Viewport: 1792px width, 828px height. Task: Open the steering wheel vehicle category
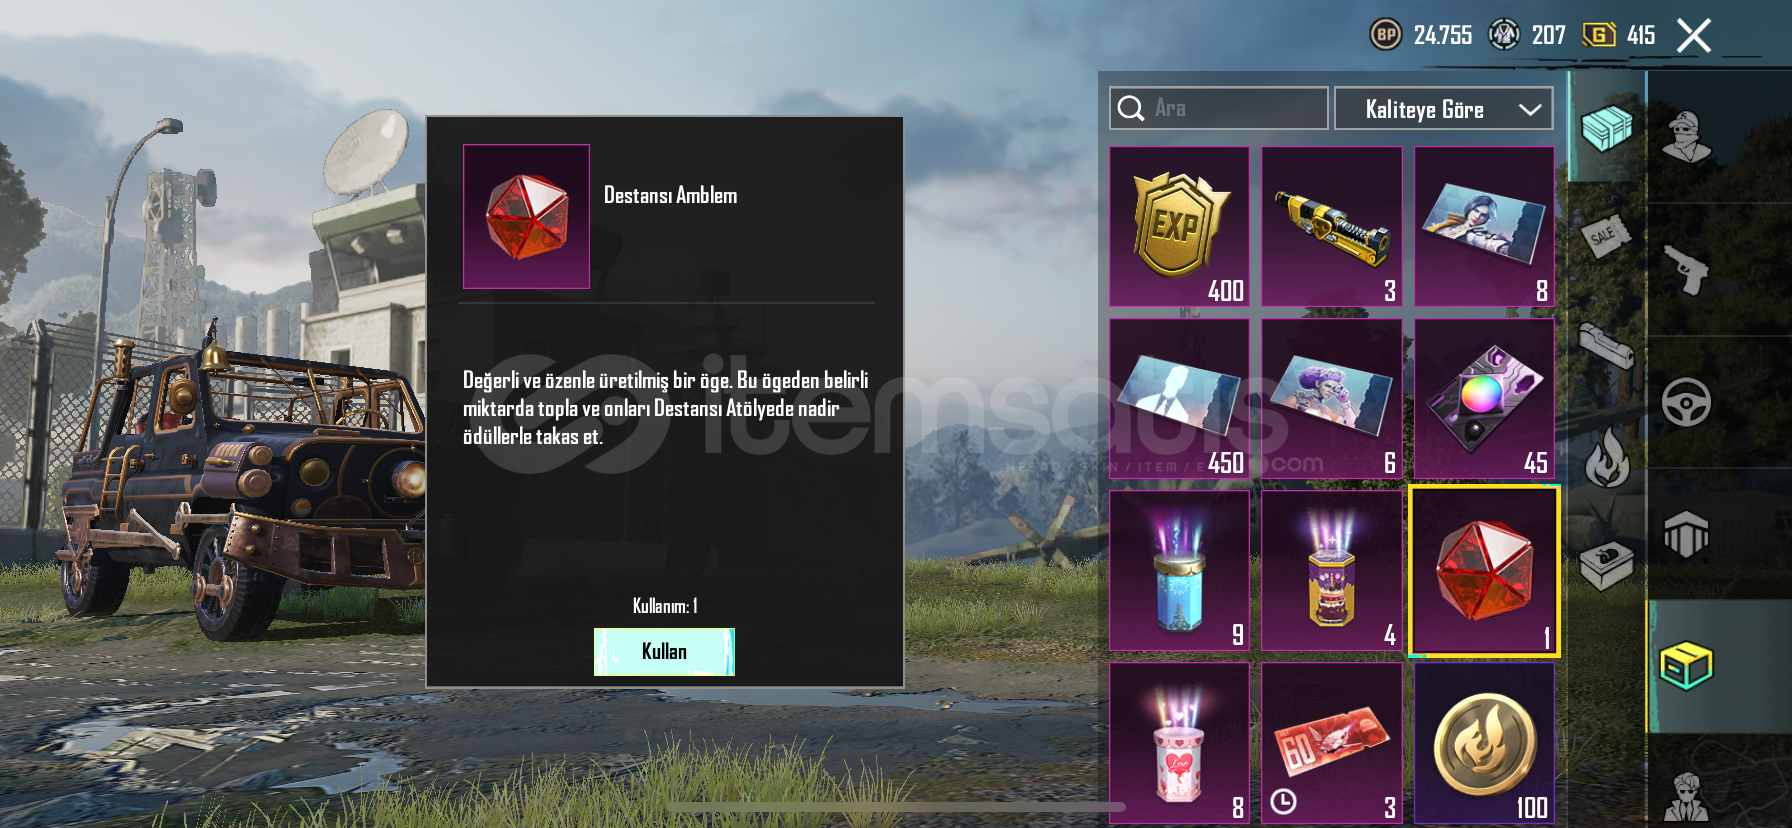point(1687,402)
